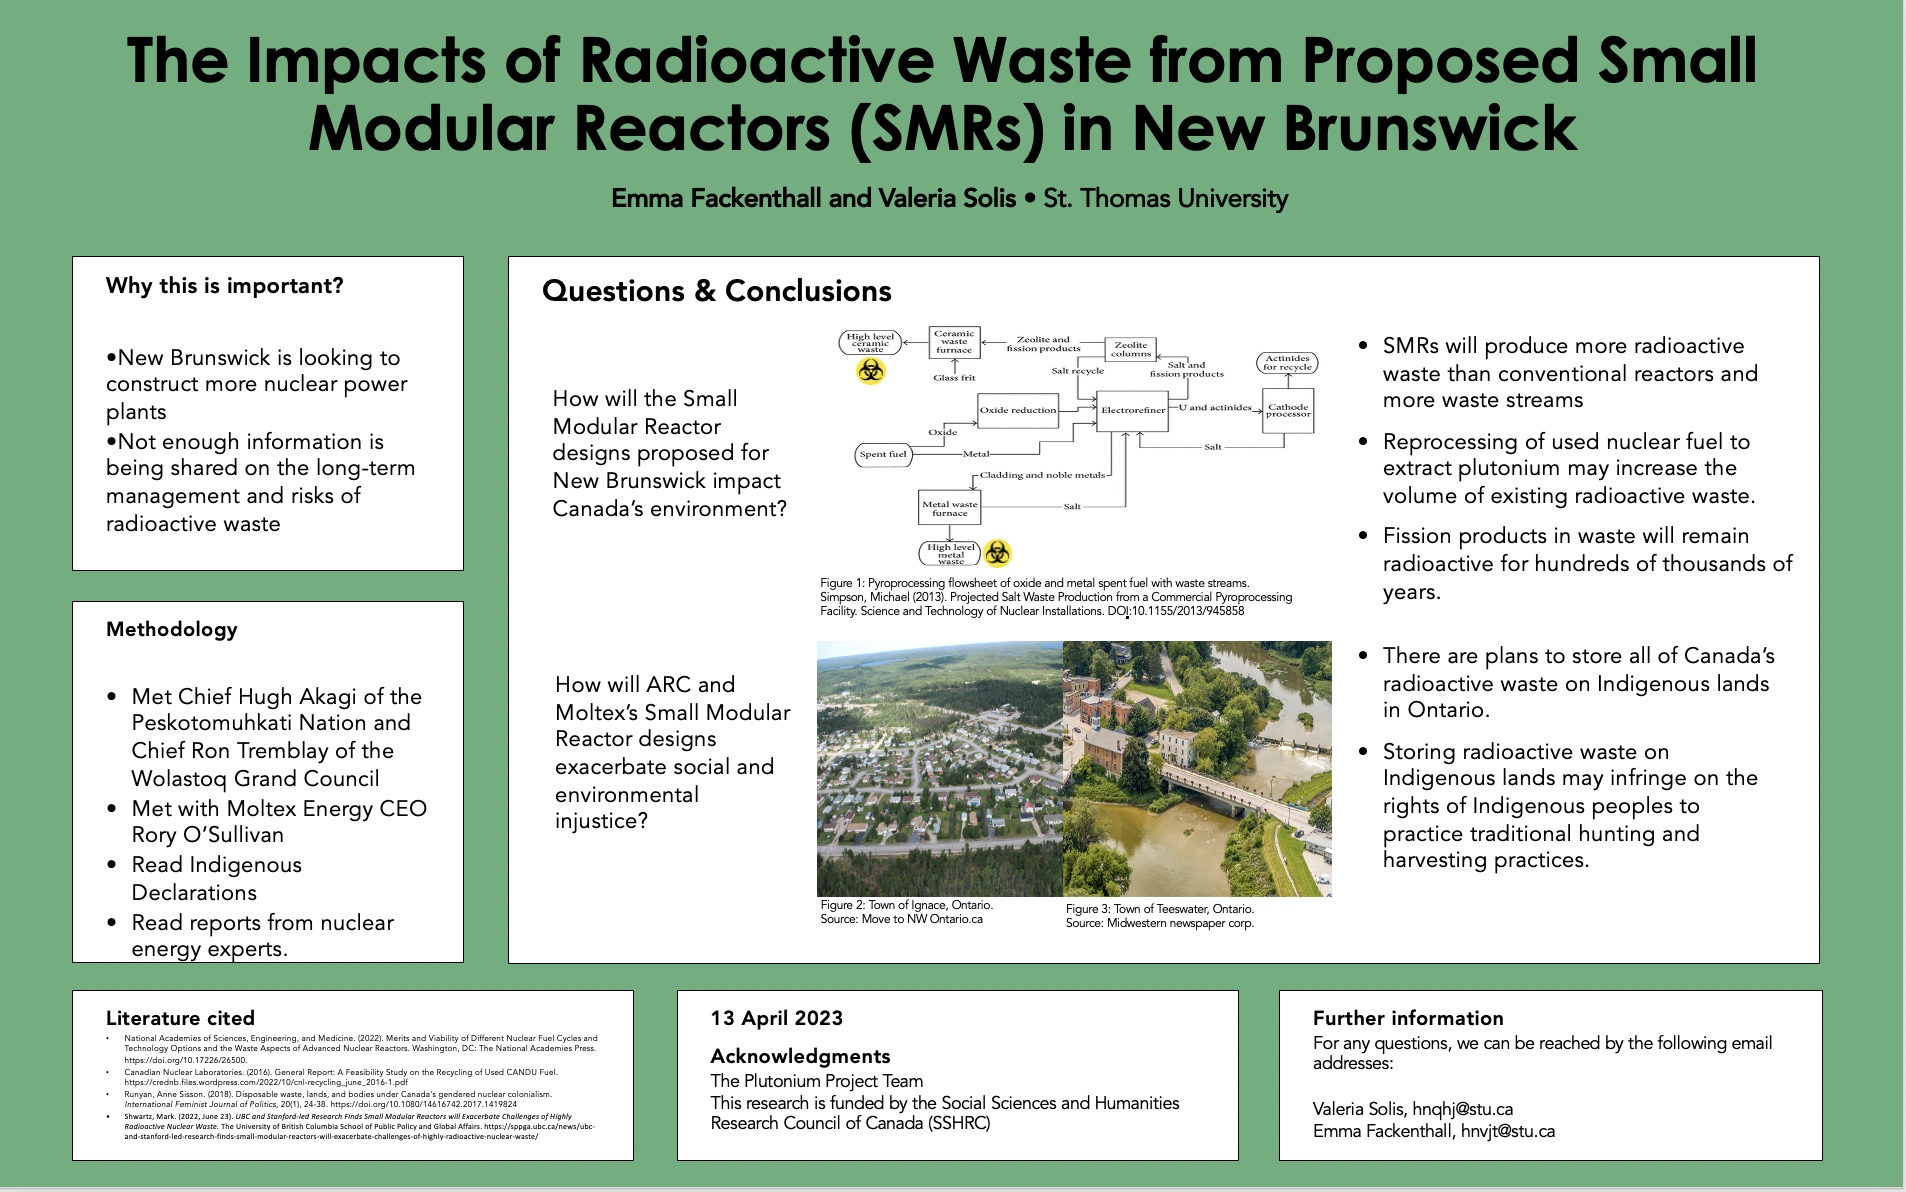This screenshot has width=1906, height=1192.
Task: Open the Town of Teeswater river photo
Action: (x=1197, y=769)
